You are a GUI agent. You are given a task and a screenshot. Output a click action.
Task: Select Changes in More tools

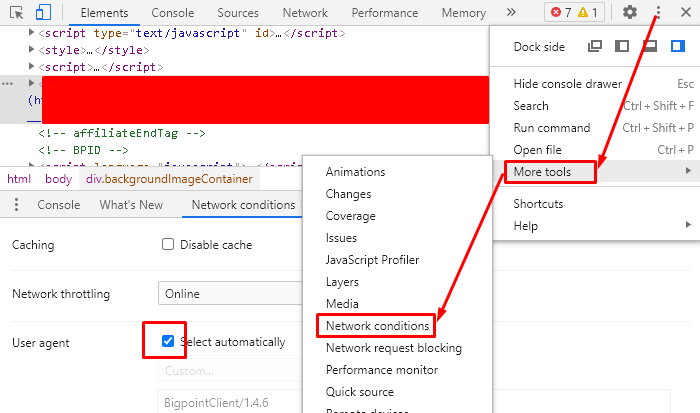[397, 194]
